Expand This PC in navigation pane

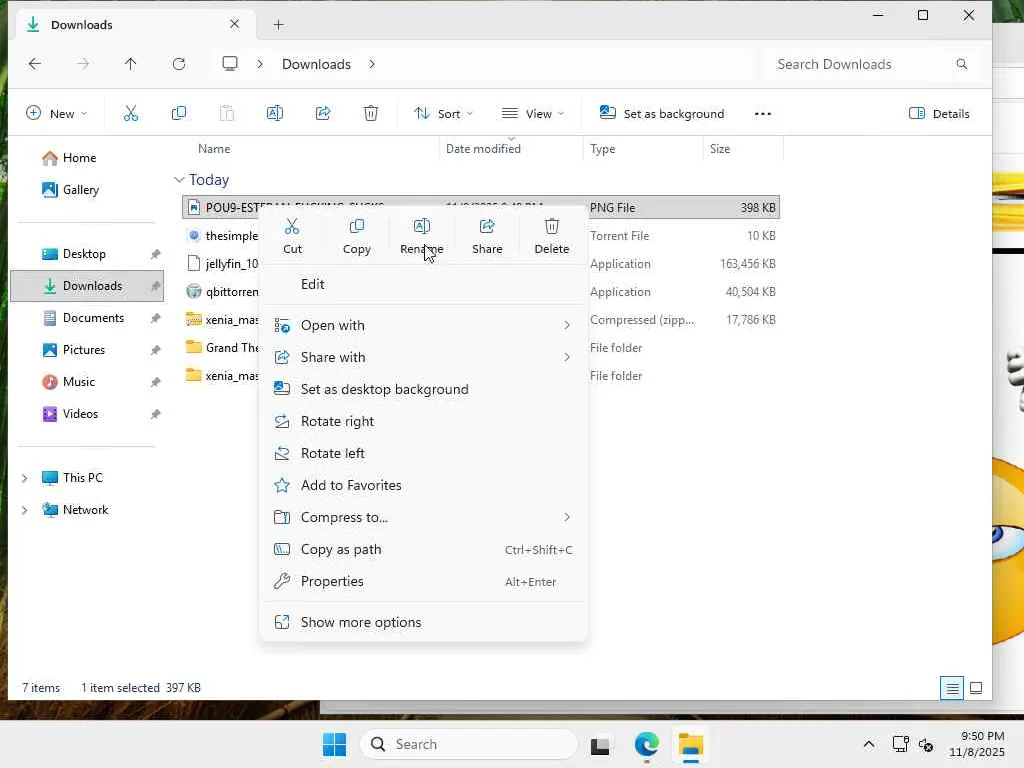click(x=24, y=478)
